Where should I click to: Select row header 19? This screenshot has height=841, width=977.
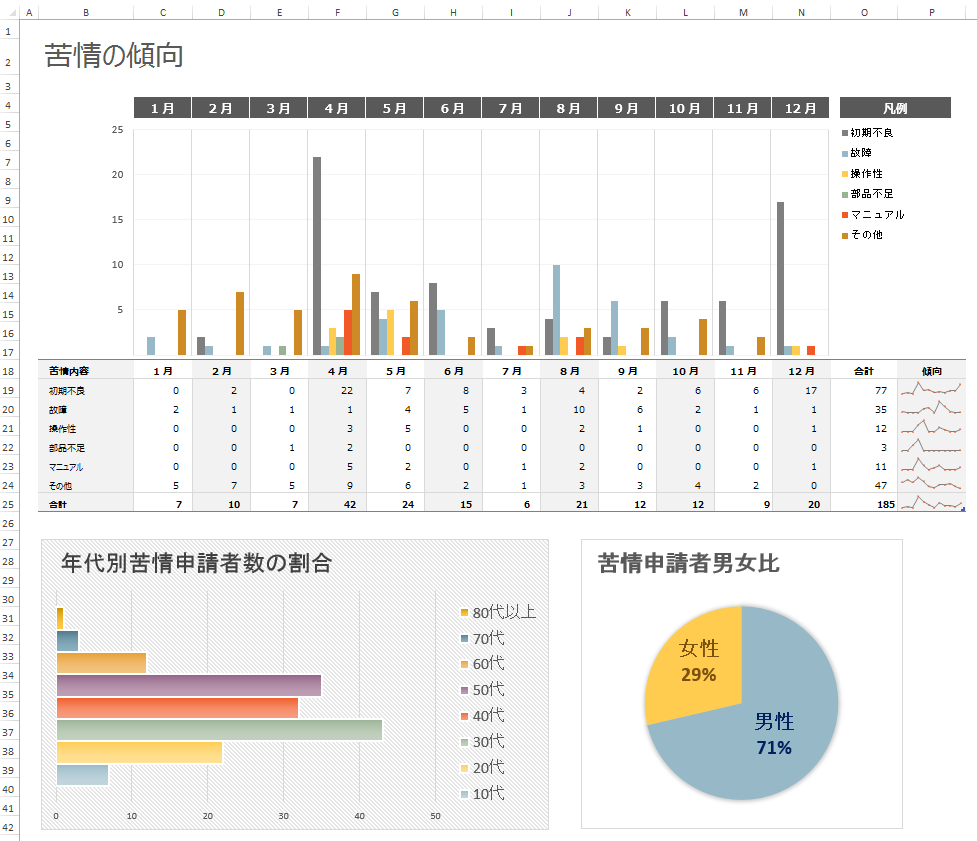8,391
